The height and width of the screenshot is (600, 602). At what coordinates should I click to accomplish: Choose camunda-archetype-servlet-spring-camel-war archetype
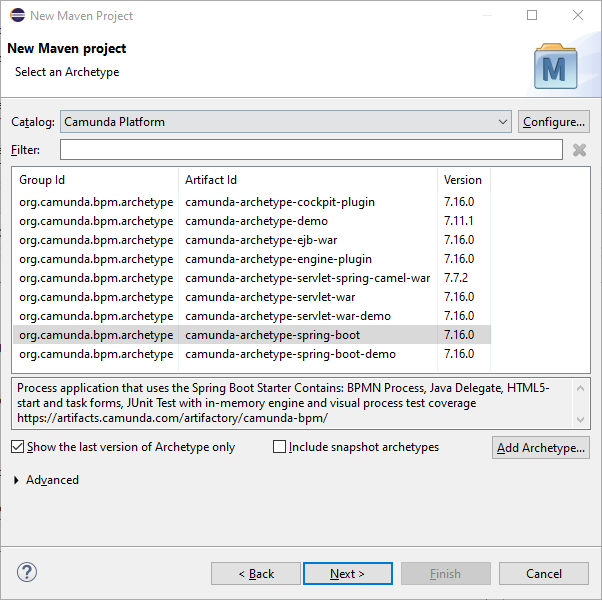click(307, 278)
